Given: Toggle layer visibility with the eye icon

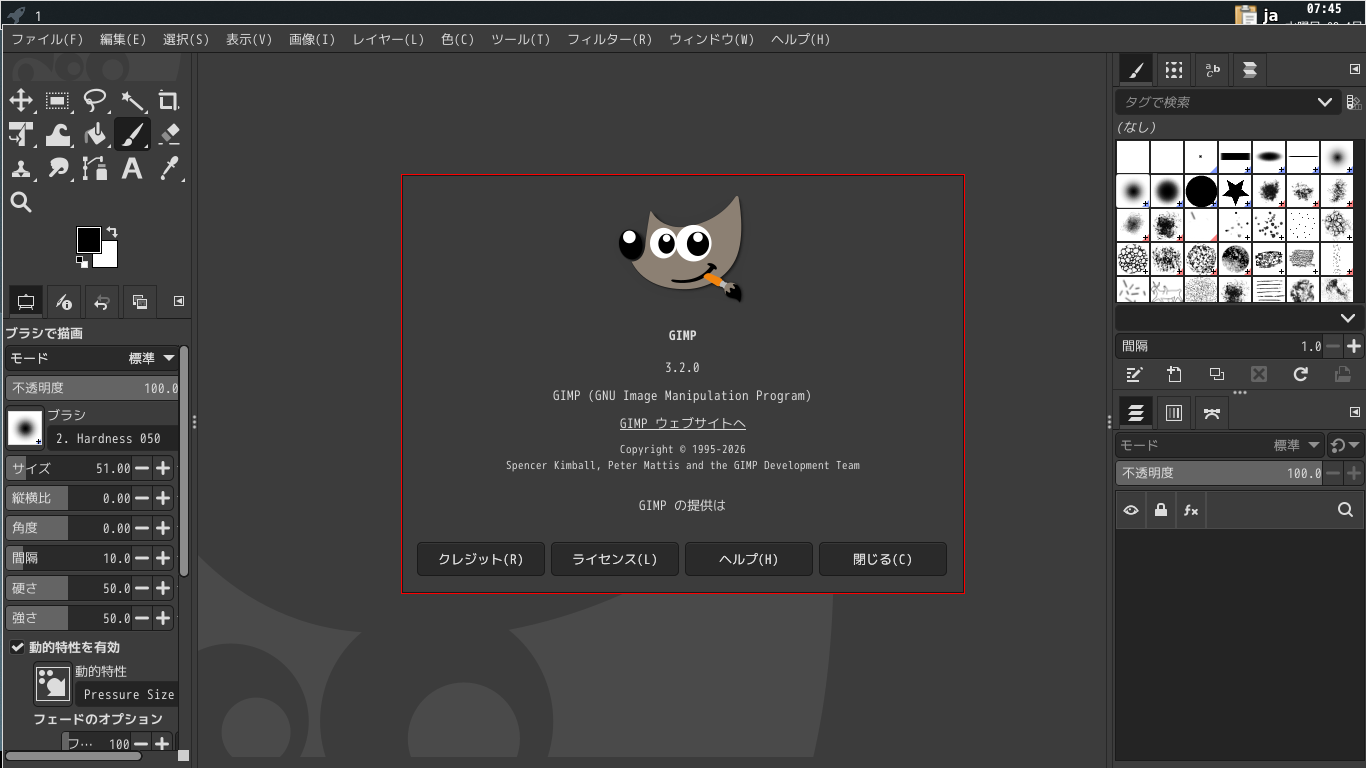Looking at the screenshot, I should click(1130, 510).
